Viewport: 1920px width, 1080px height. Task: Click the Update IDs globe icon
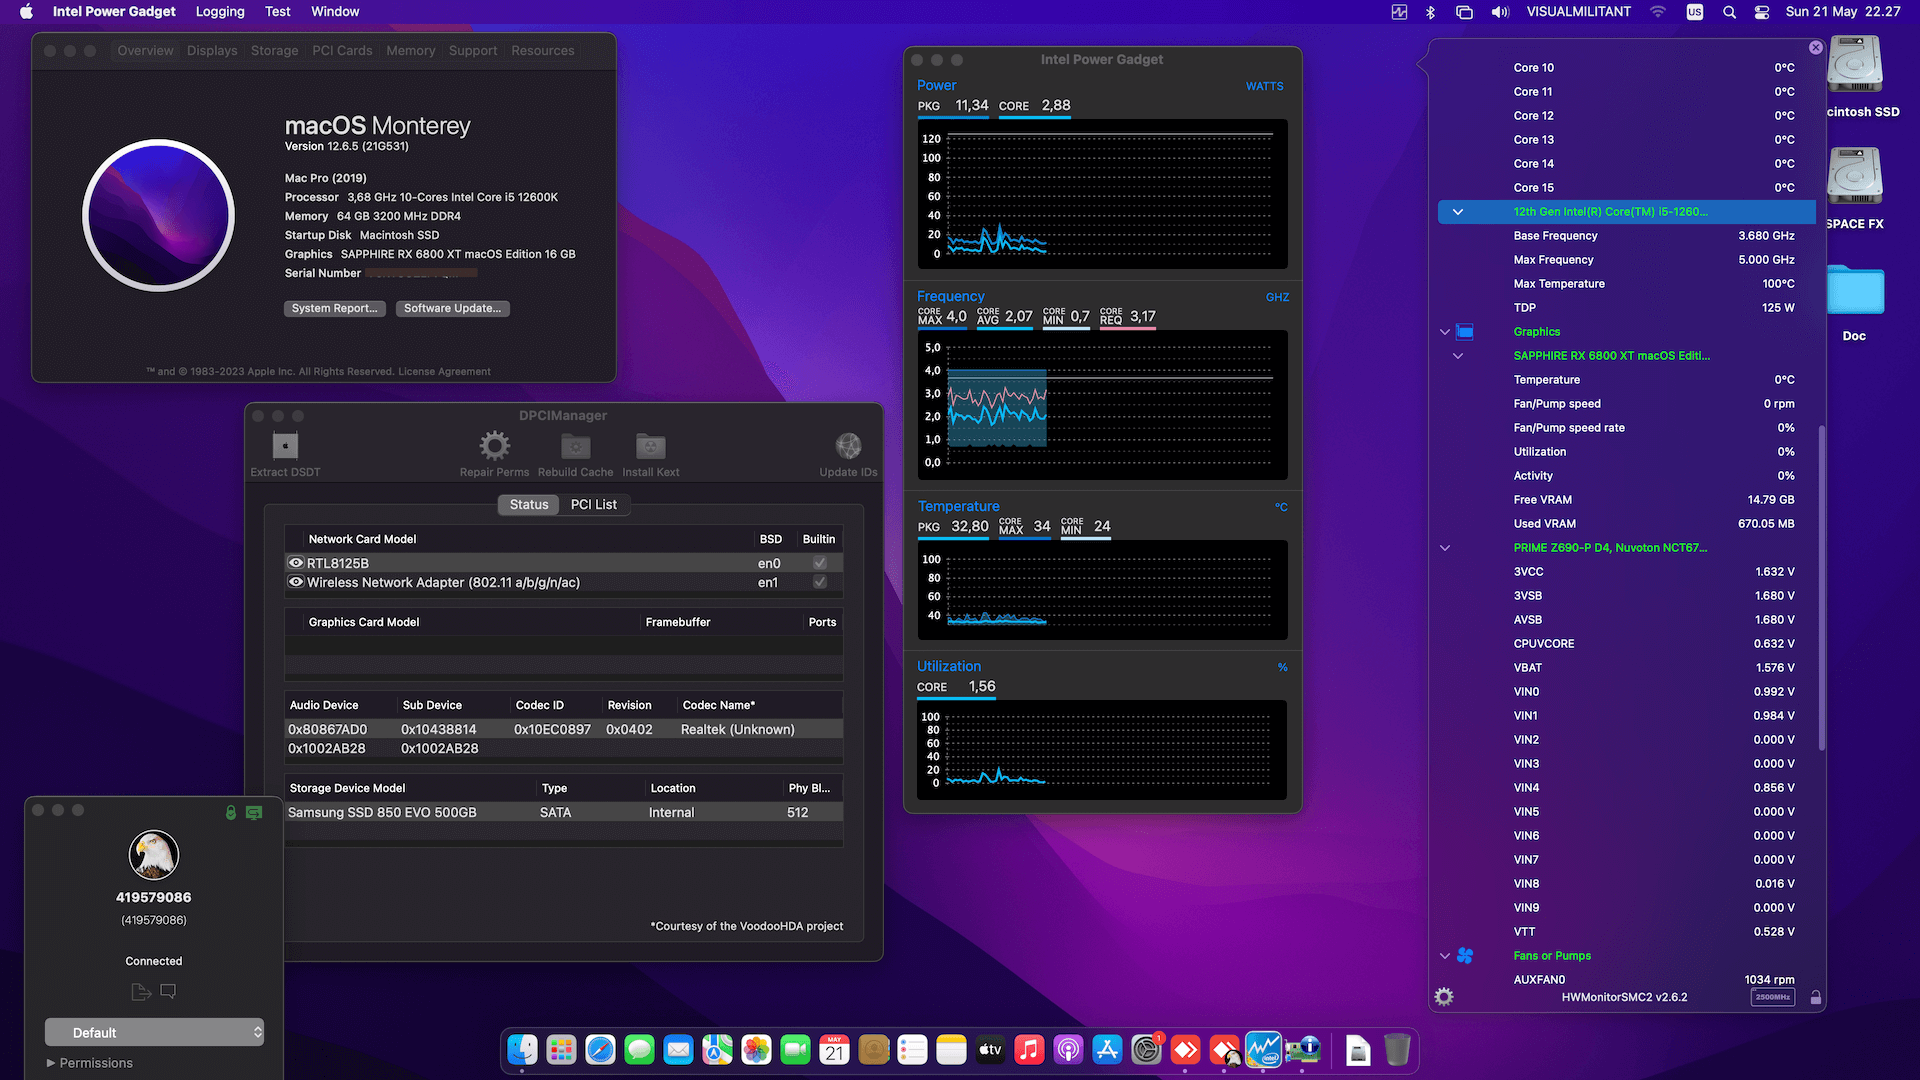point(848,445)
